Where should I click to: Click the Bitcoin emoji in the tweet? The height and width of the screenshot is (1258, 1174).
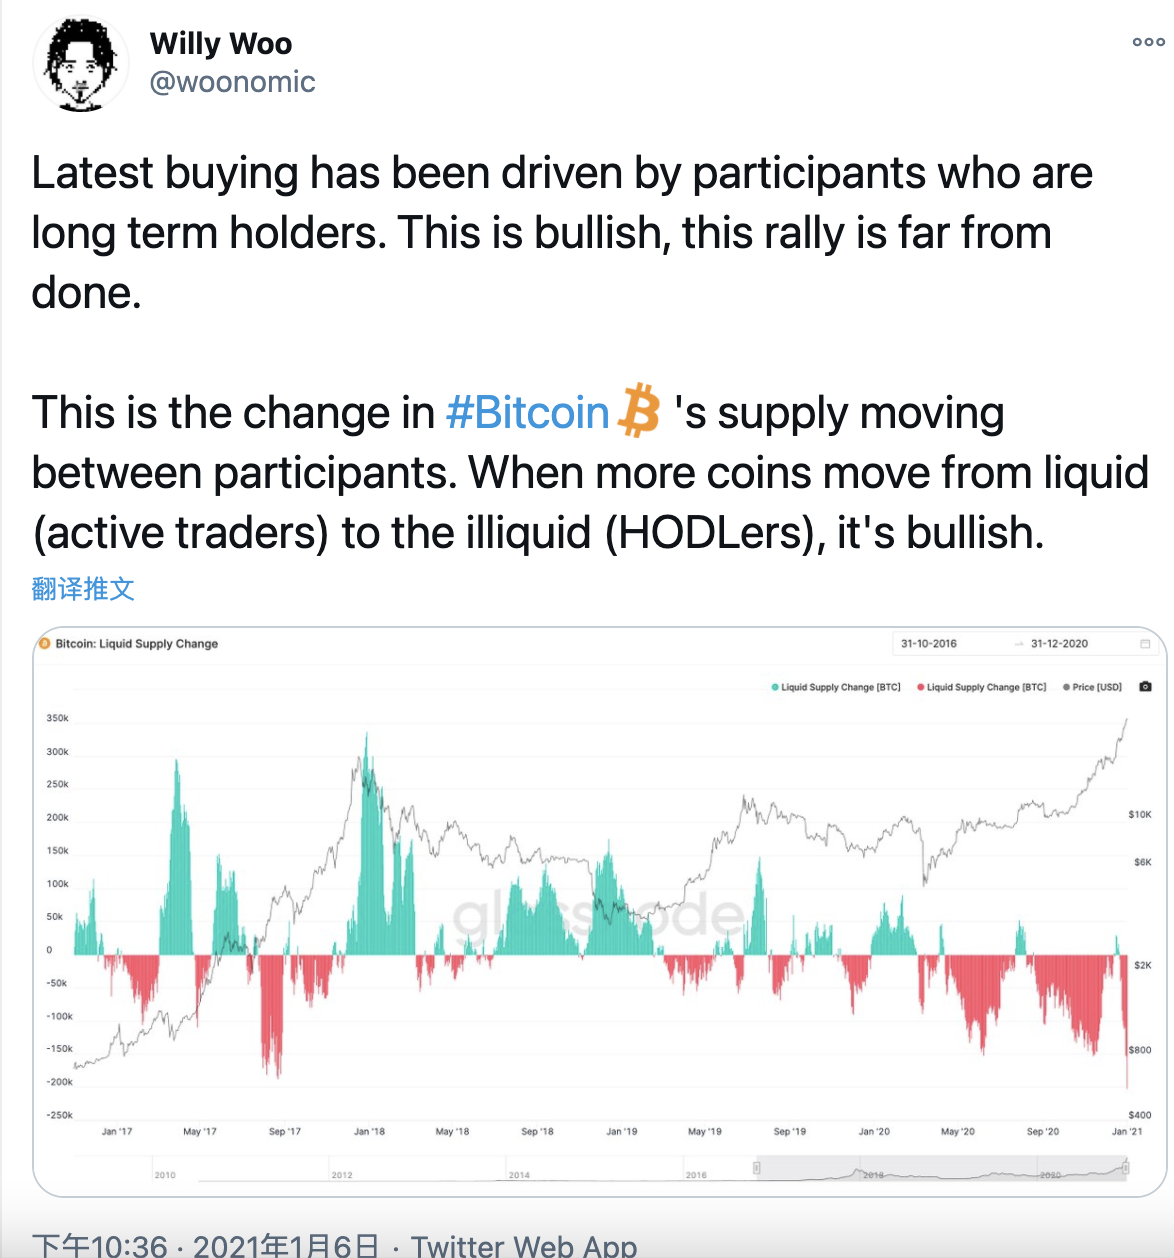click(x=639, y=410)
